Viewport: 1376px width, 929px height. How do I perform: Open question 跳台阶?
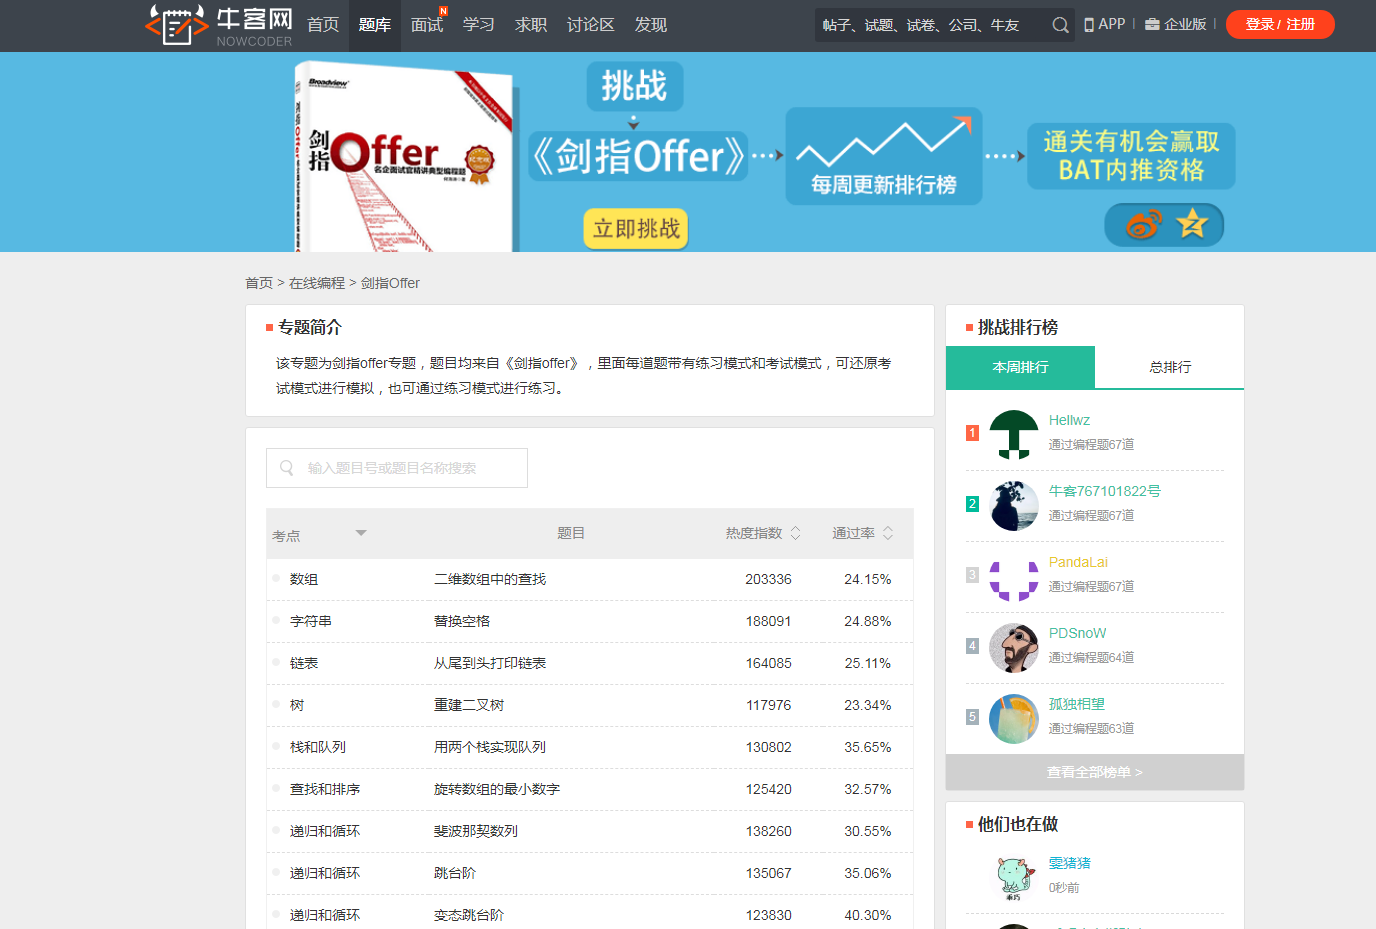tap(455, 873)
